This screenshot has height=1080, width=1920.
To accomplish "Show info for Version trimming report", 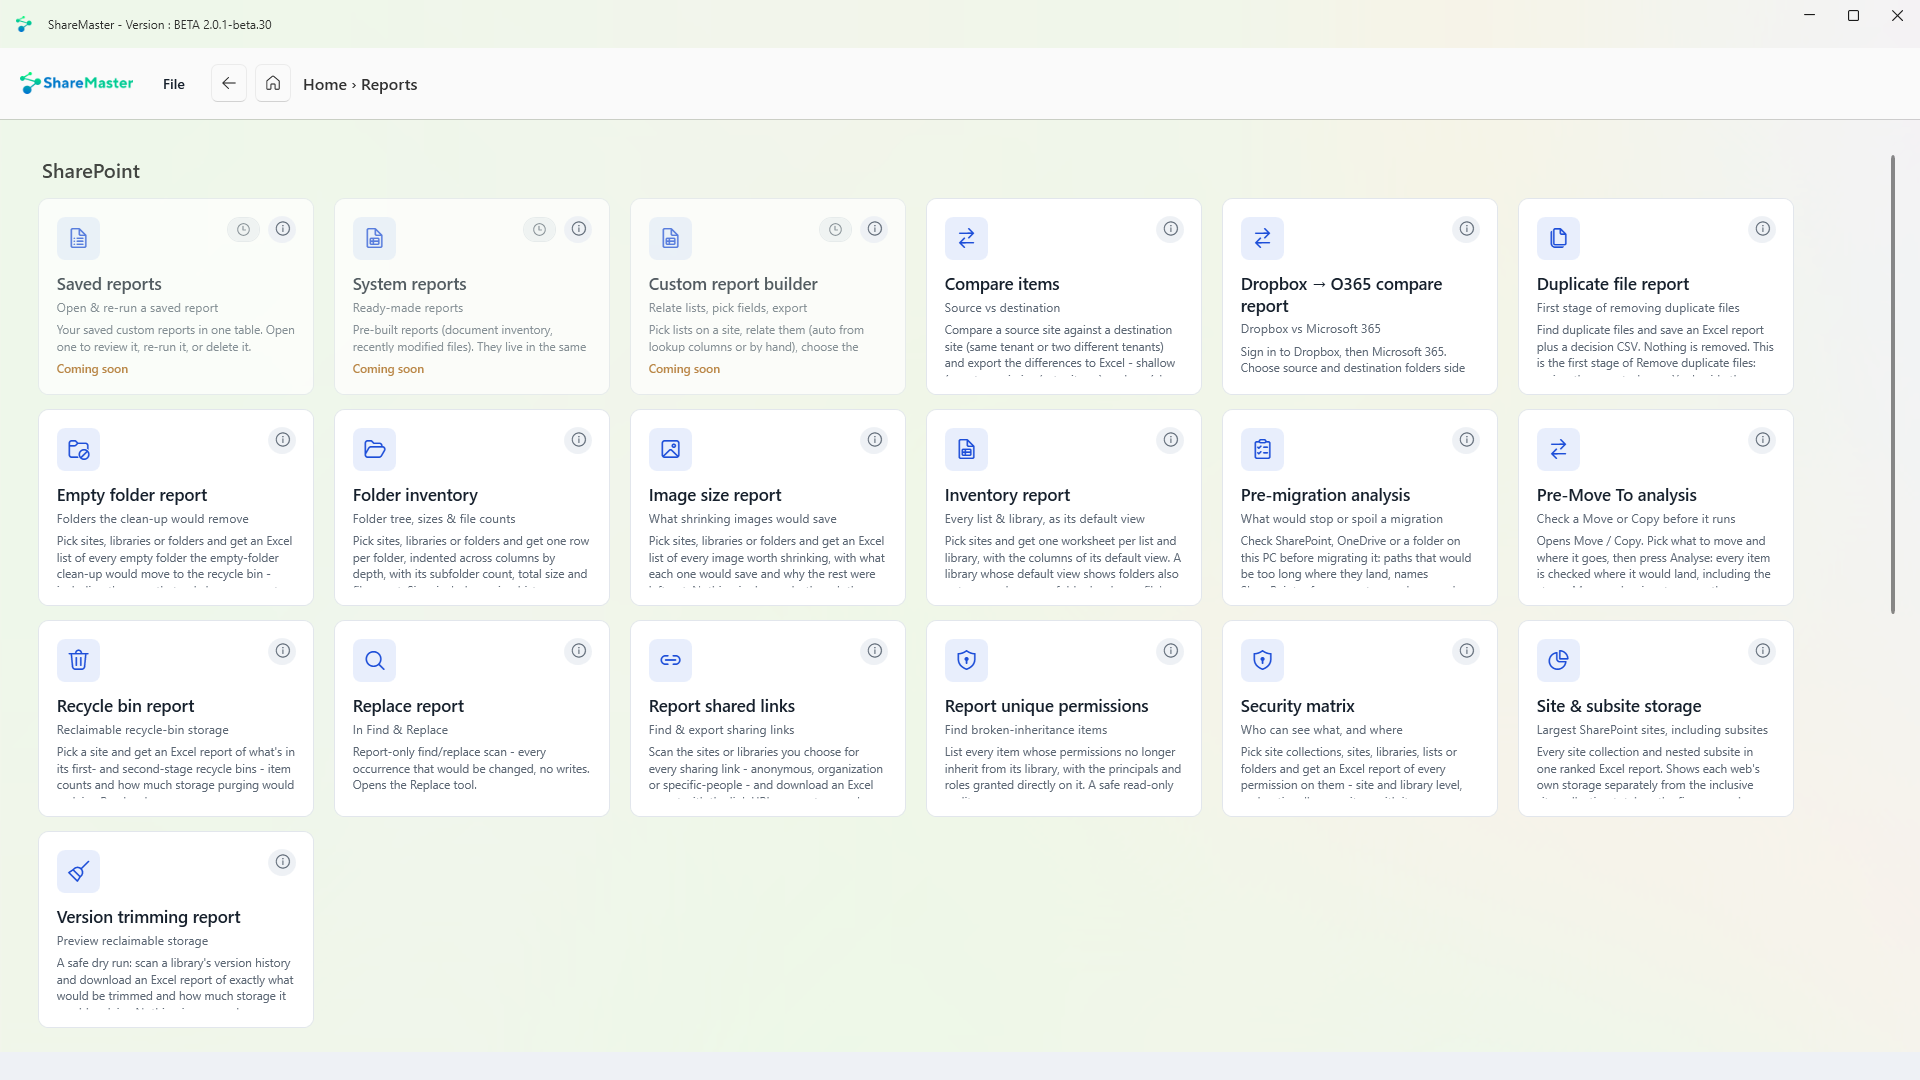I will tap(283, 862).
